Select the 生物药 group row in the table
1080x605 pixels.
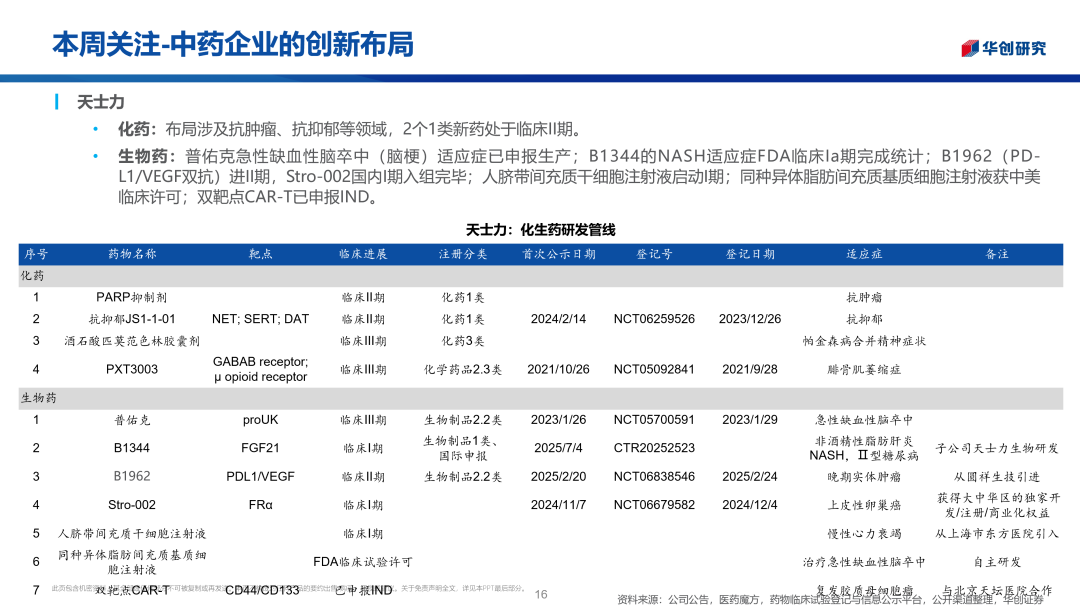click(x=541, y=398)
